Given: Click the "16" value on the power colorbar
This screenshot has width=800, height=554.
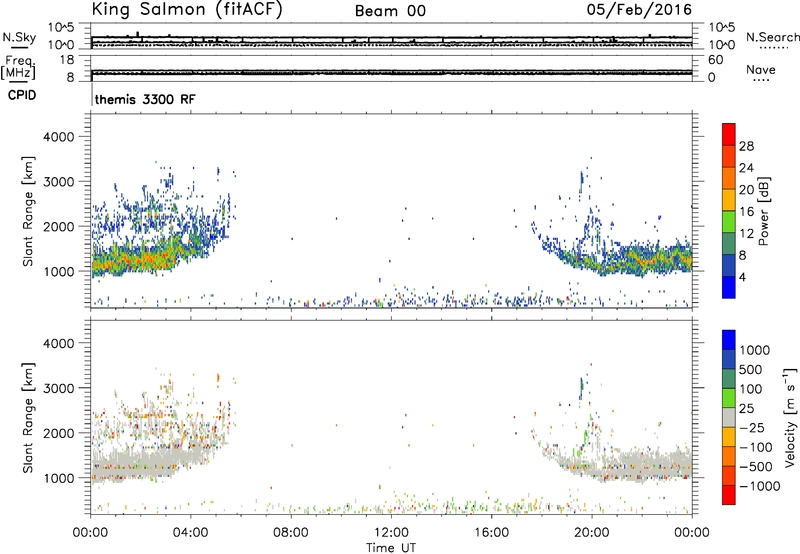Looking at the screenshot, I should coord(746,212).
